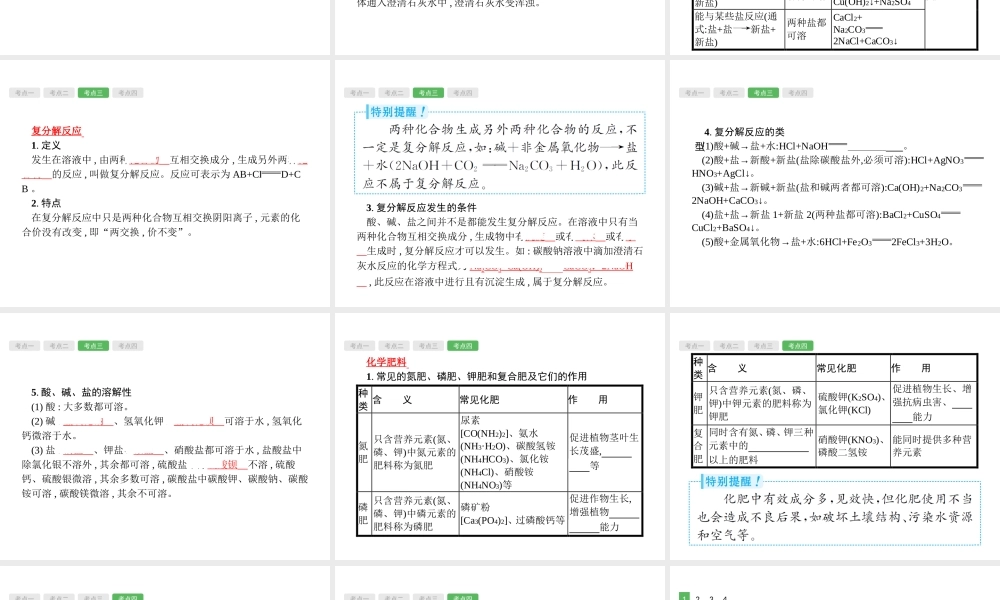The height and width of the screenshot is (600, 1000).
Task: Click dashed note box about 化肥中有效成分多
Action: coord(835,513)
